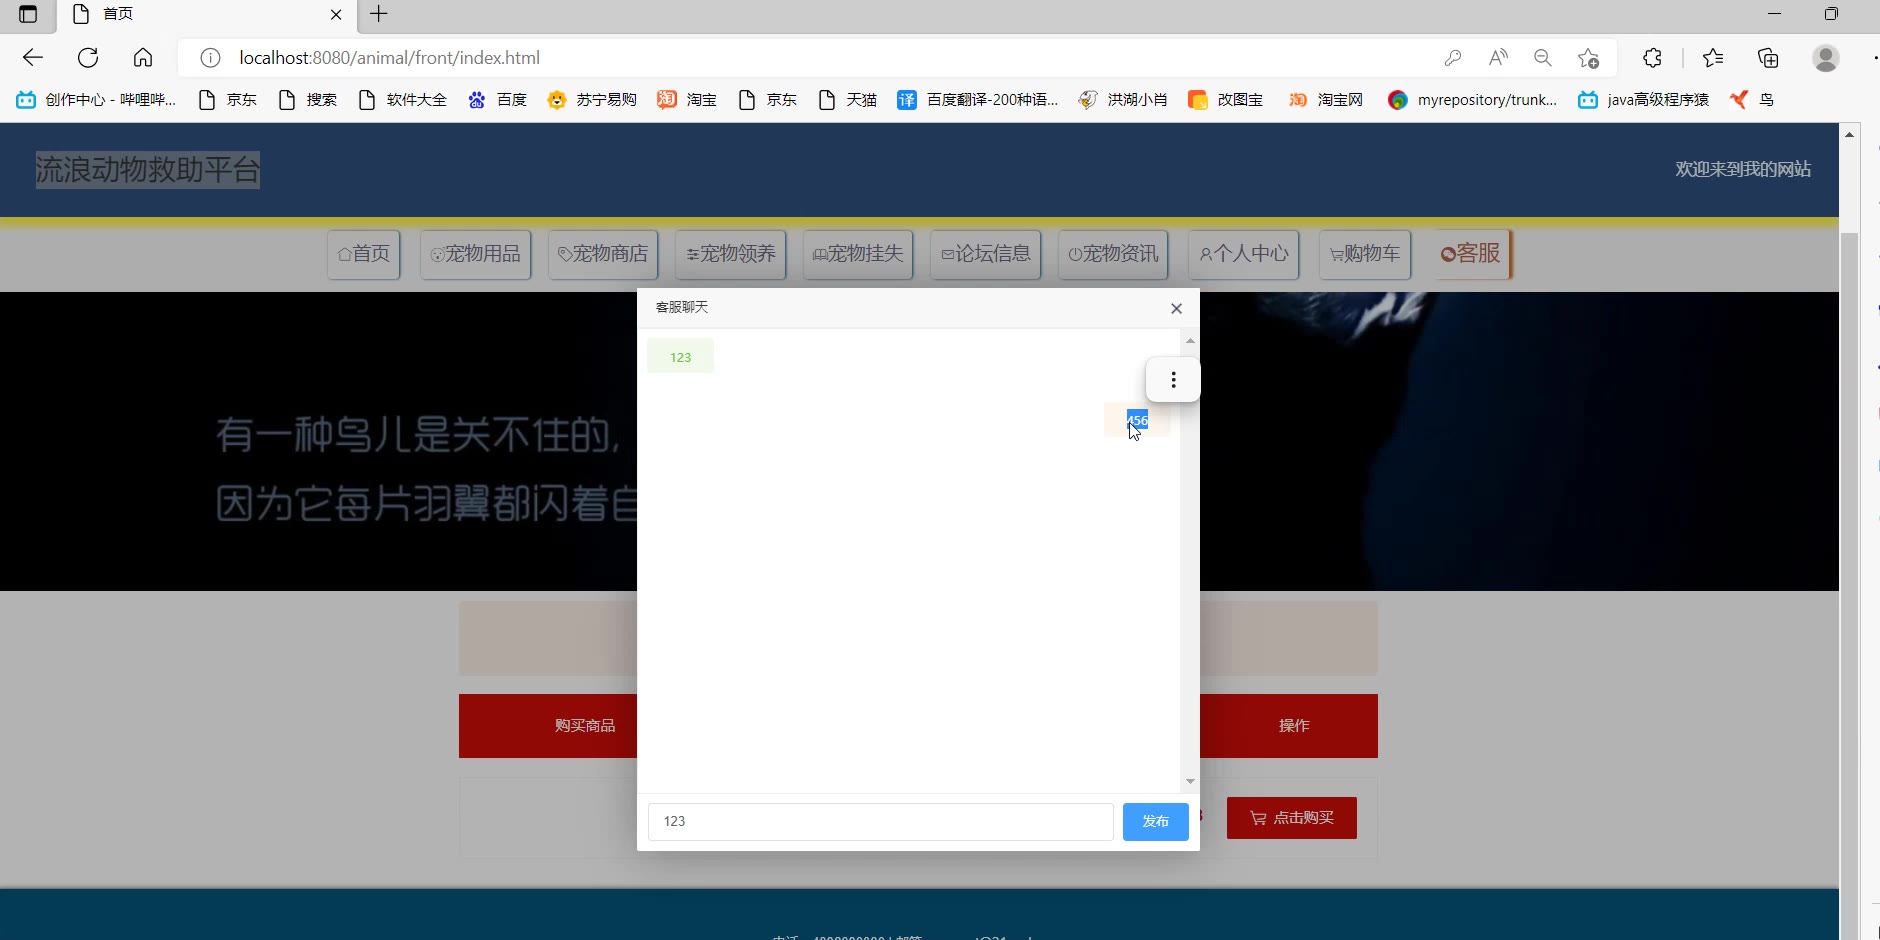Click the 购买商品 red header

pos(585,726)
